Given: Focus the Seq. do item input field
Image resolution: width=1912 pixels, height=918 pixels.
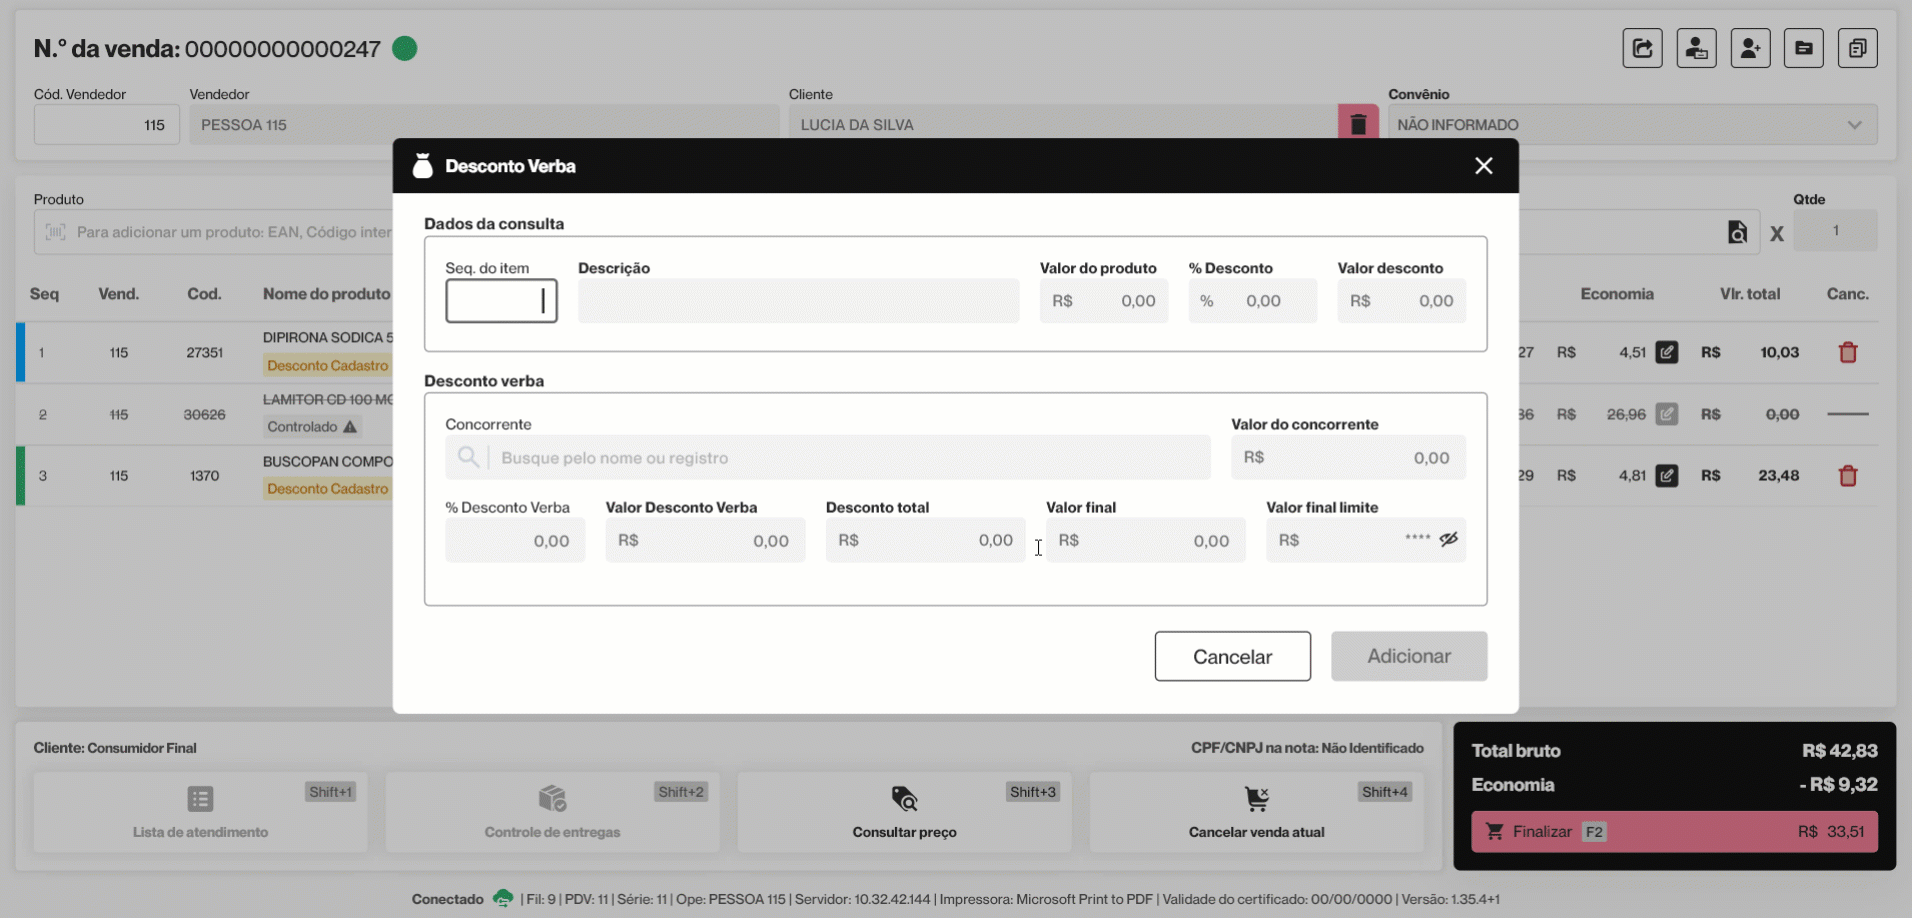Looking at the screenshot, I should [500, 301].
